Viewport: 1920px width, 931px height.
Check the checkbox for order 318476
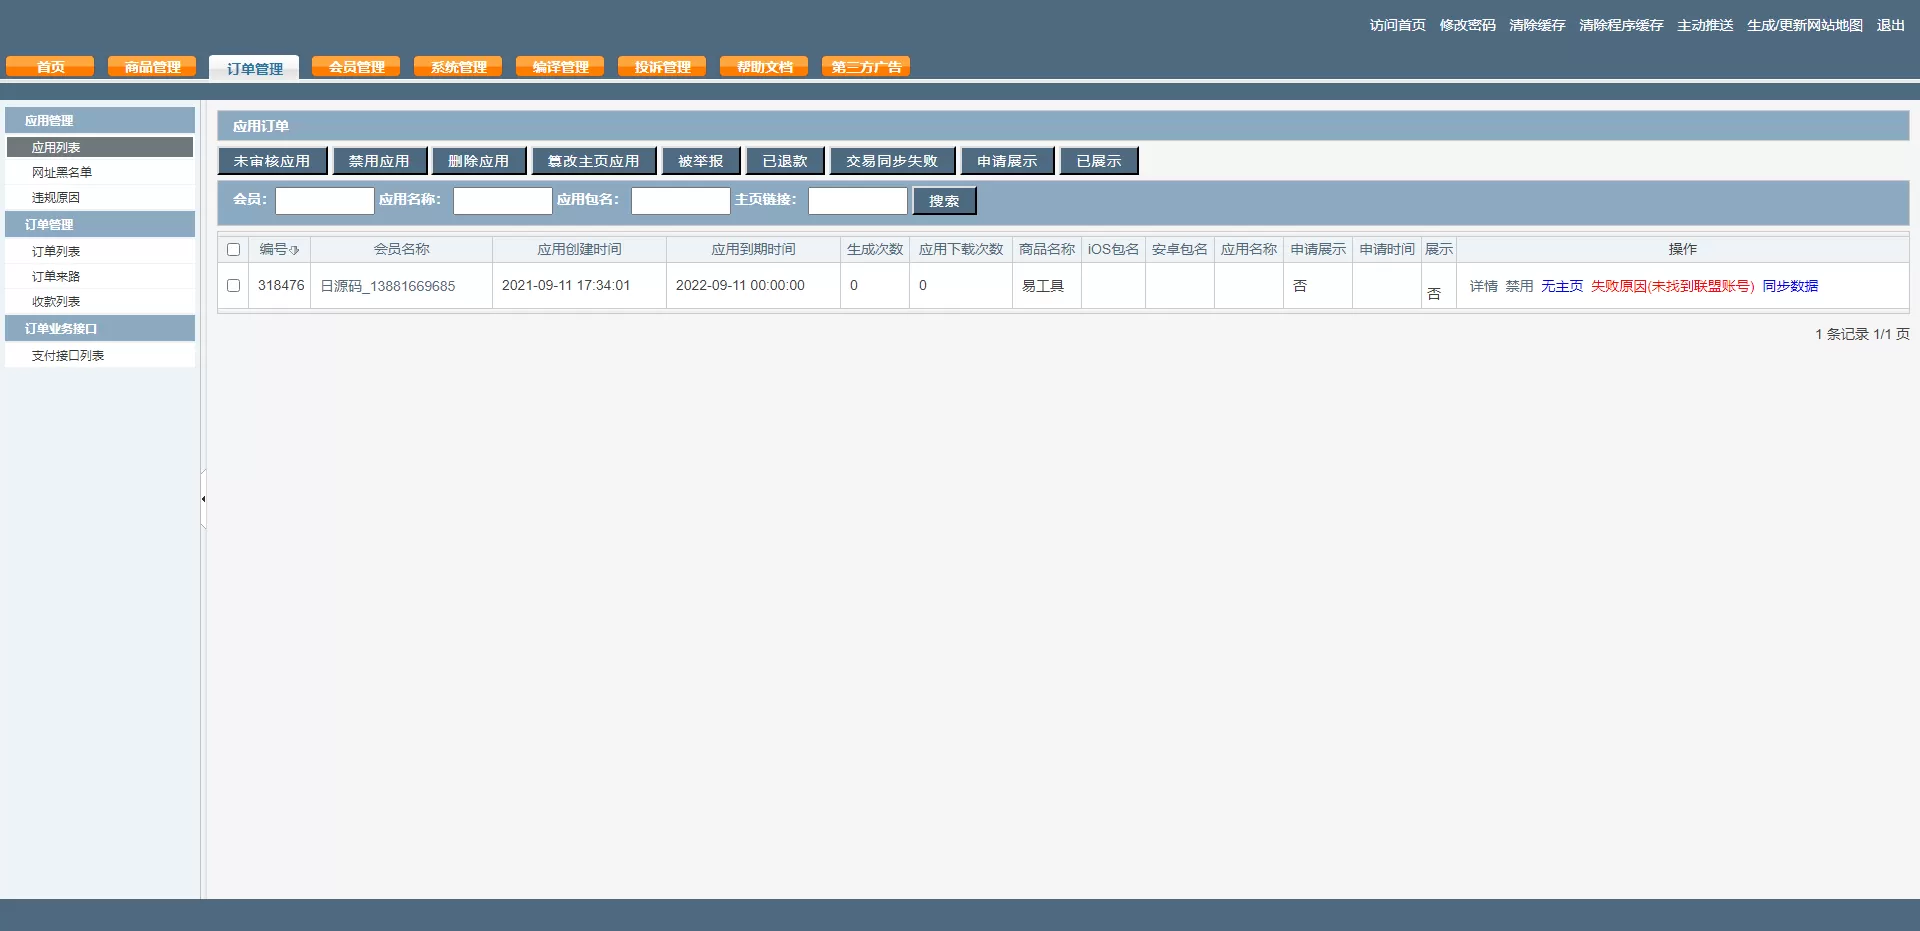pyautogui.click(x=233, y=286)
